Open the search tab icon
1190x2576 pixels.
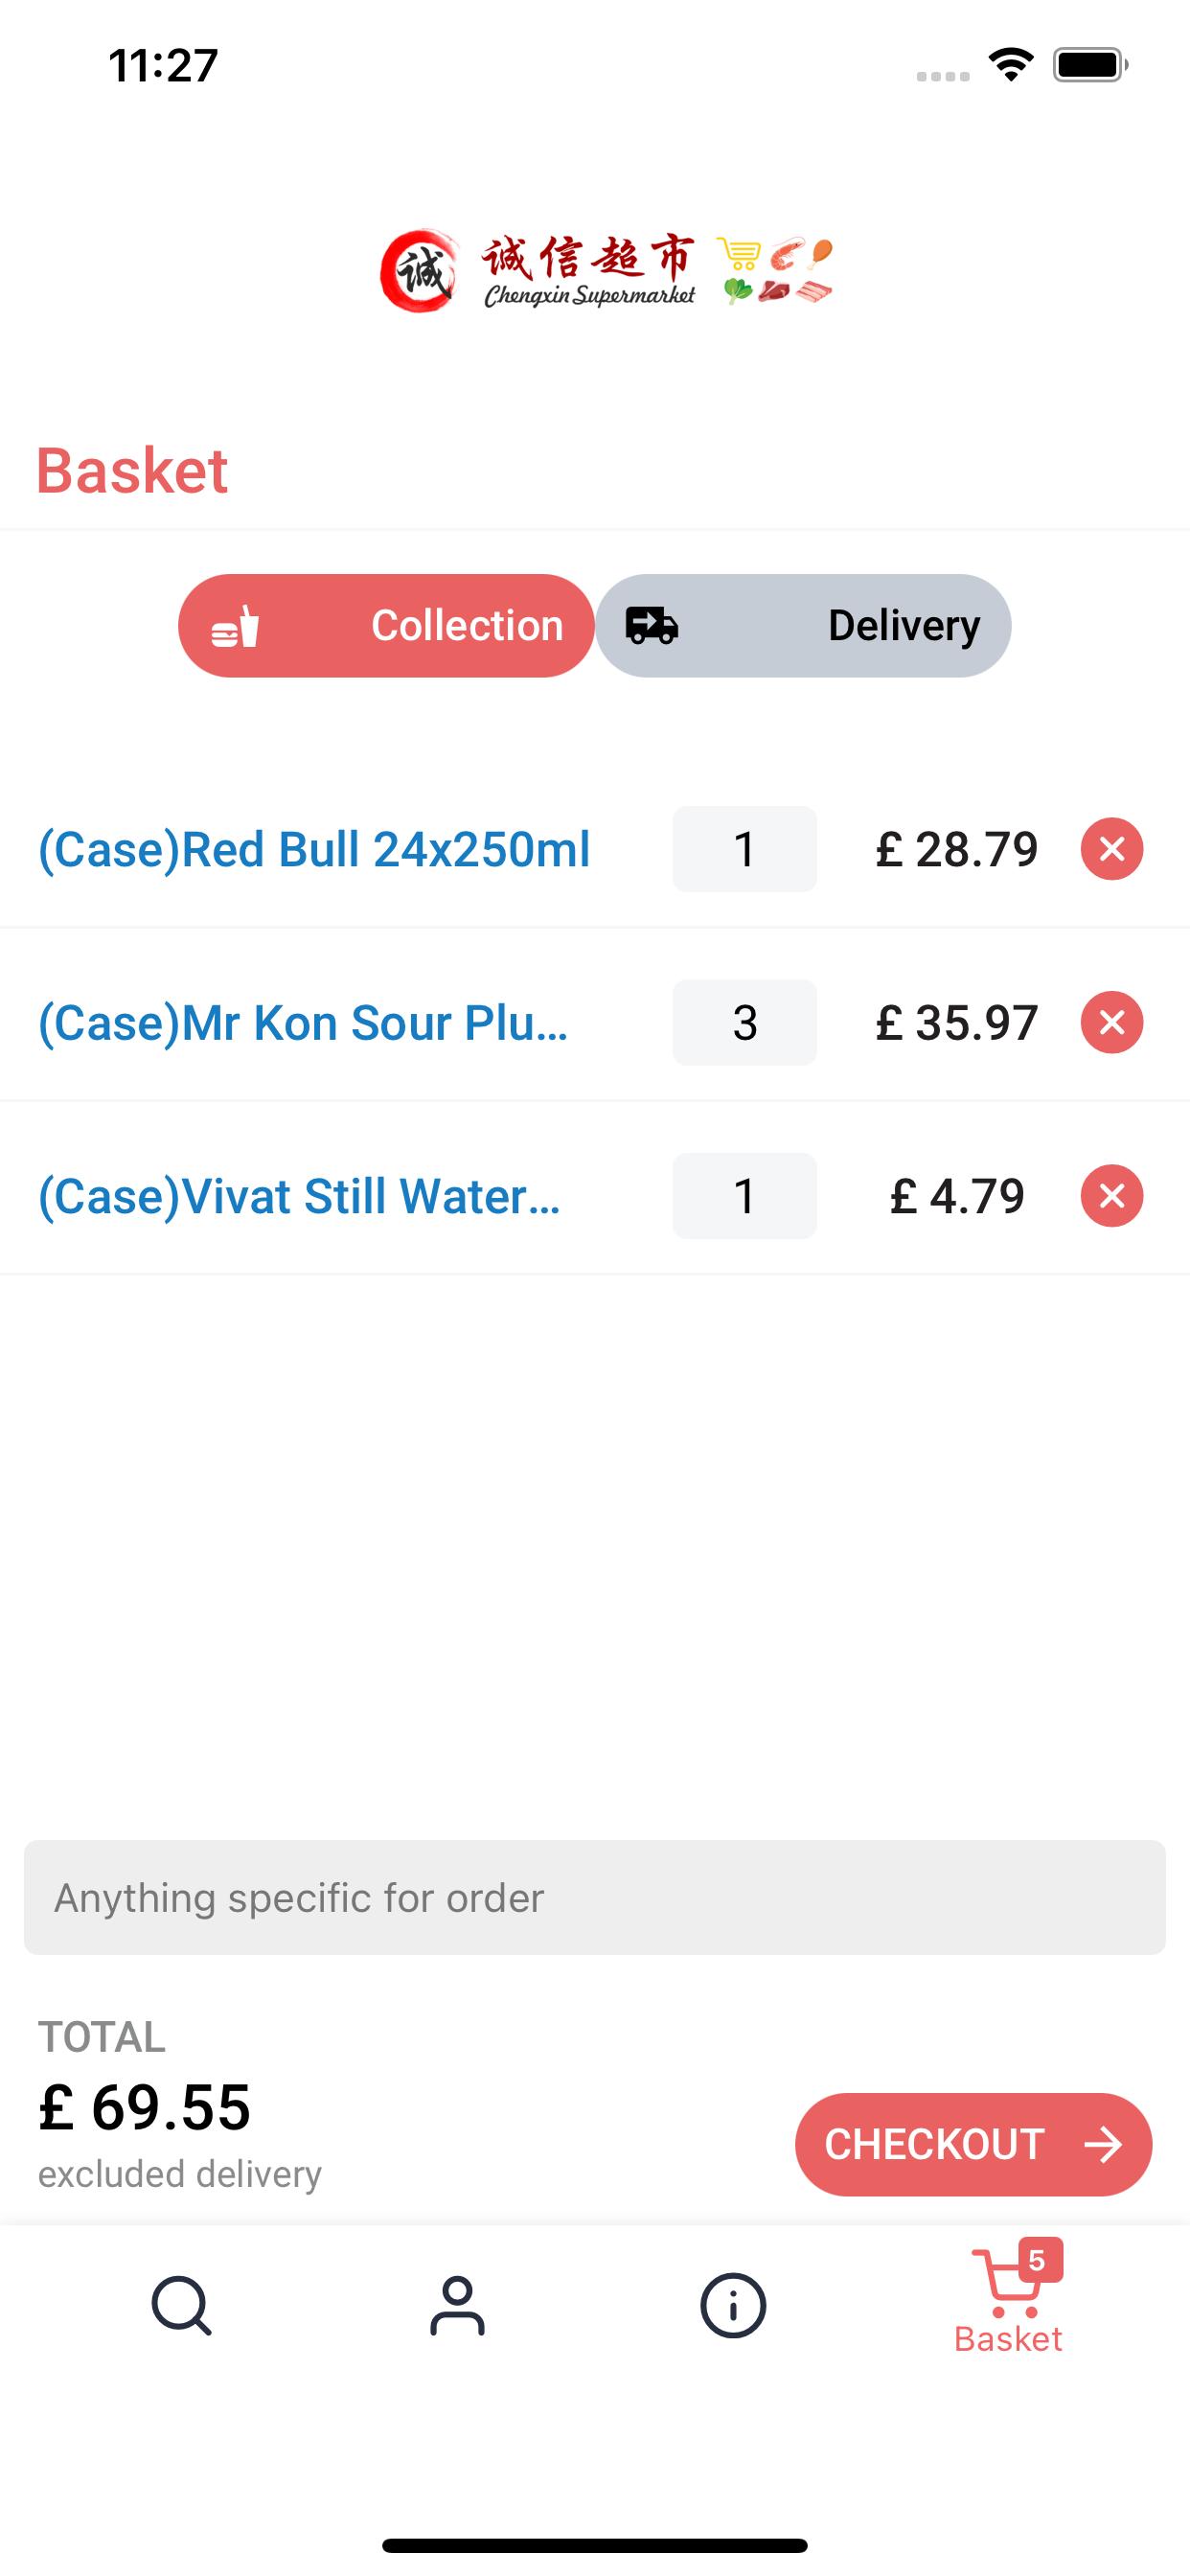pyautogui.click(x=181, y=2306)
